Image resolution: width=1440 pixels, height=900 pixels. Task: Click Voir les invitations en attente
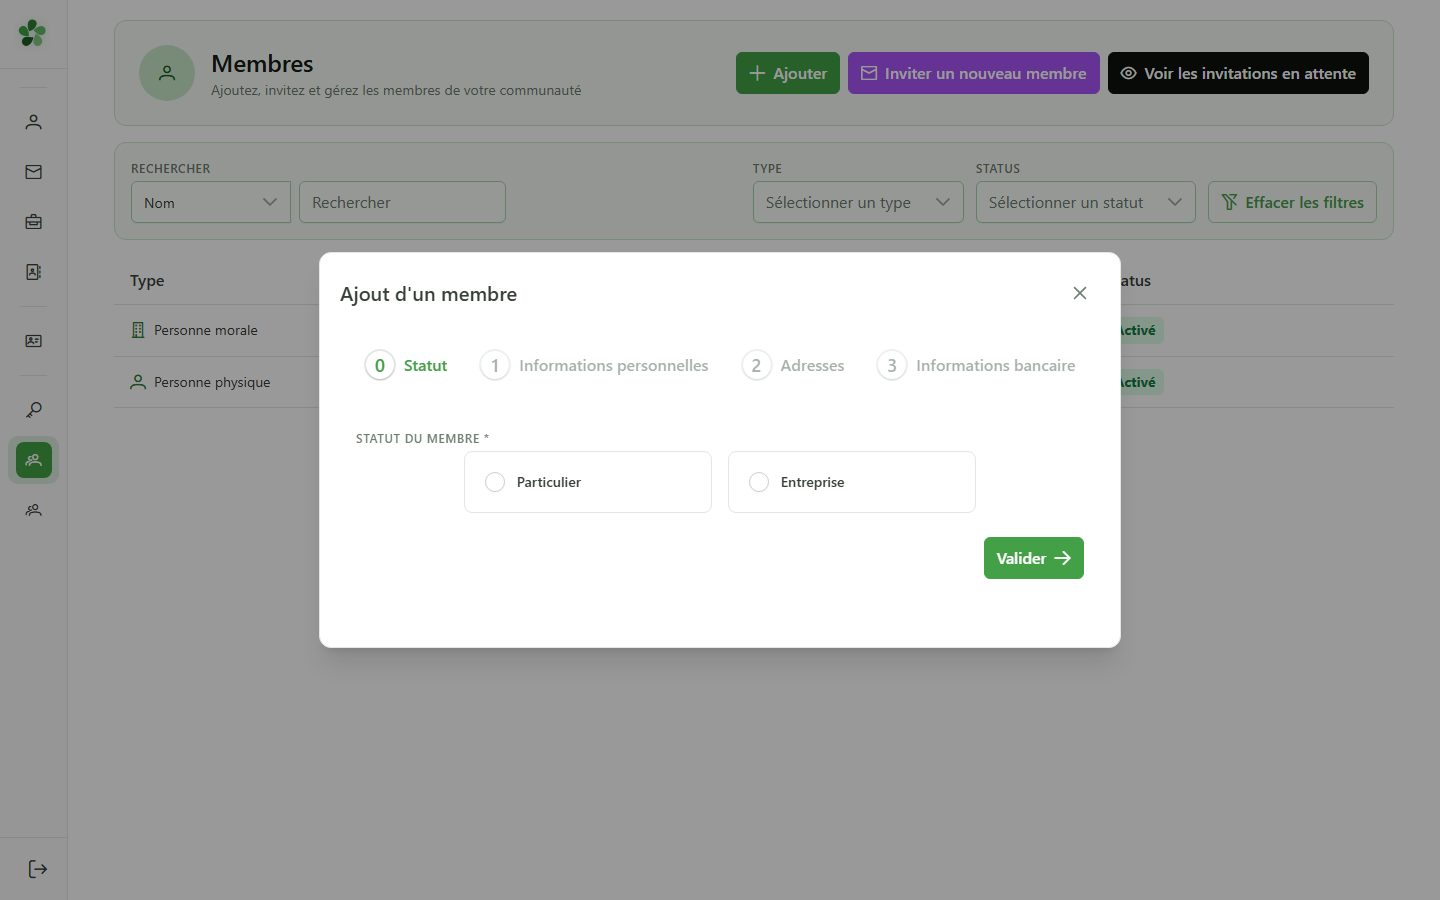[1238, 73]
